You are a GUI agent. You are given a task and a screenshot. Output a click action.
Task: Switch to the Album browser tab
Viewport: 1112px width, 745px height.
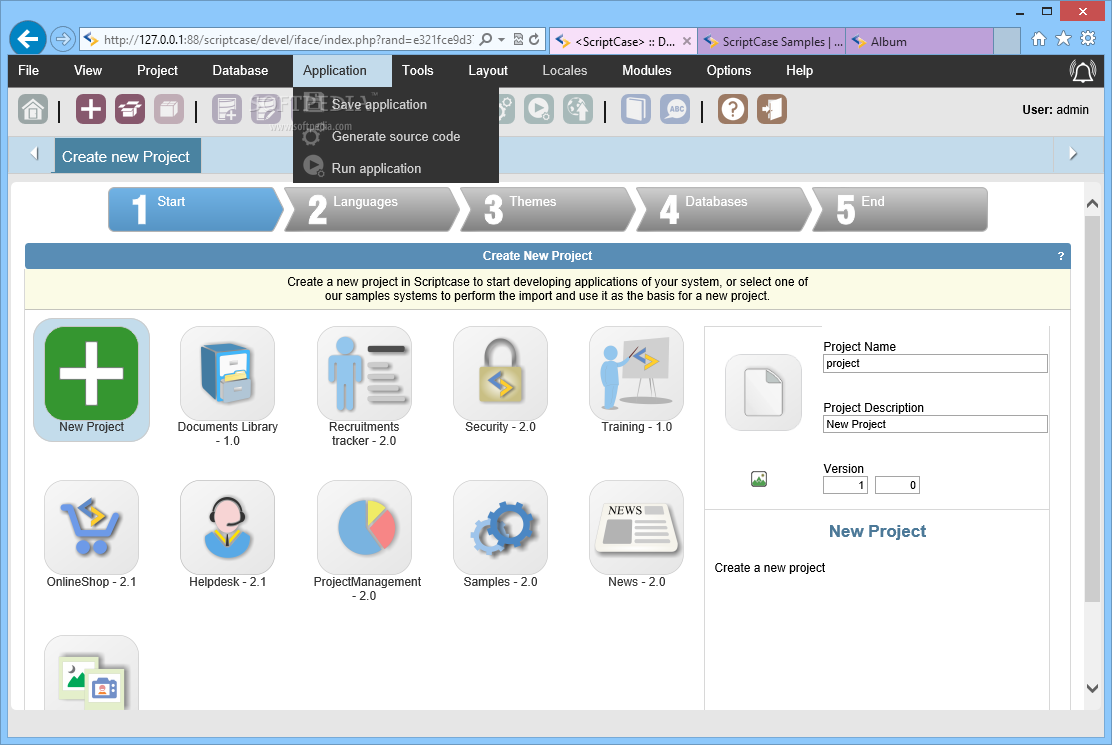(x=921, y=42)
